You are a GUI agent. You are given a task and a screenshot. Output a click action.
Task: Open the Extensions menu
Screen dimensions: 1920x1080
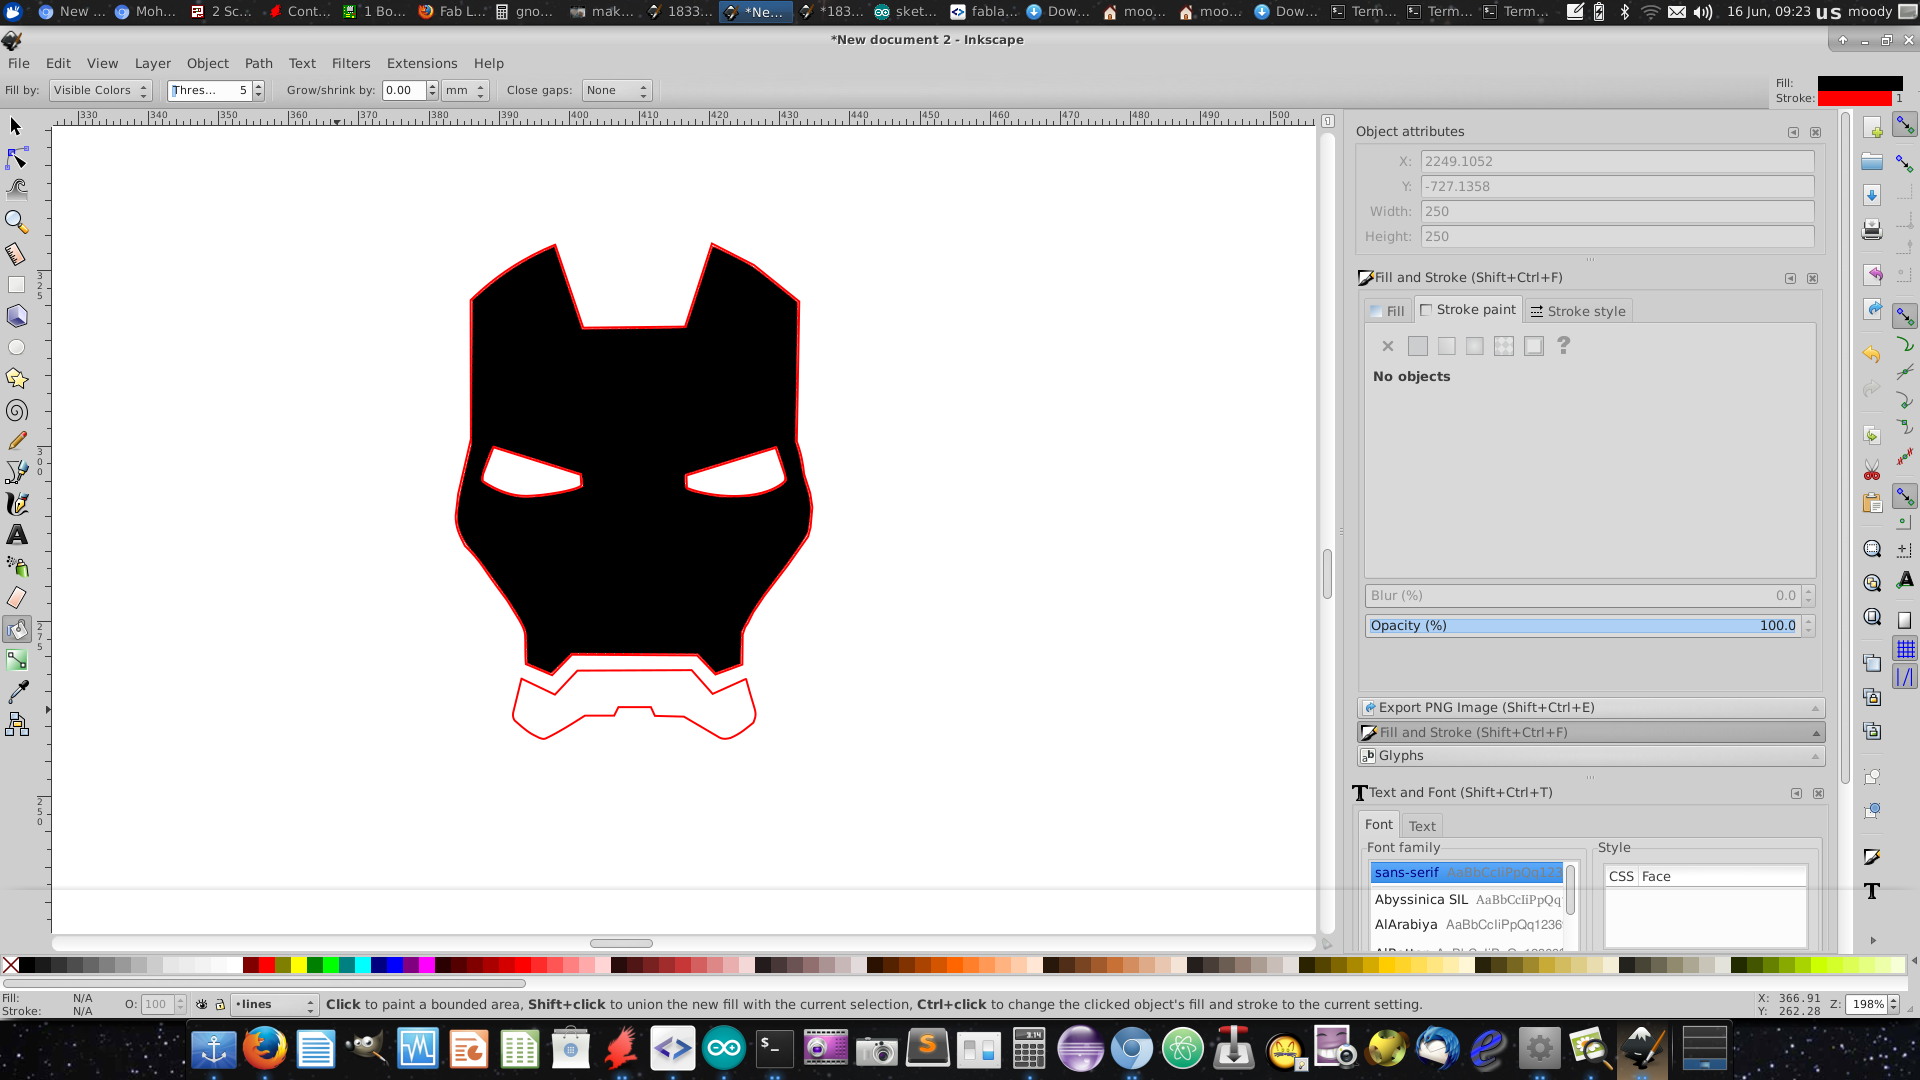tap(422, 63)
